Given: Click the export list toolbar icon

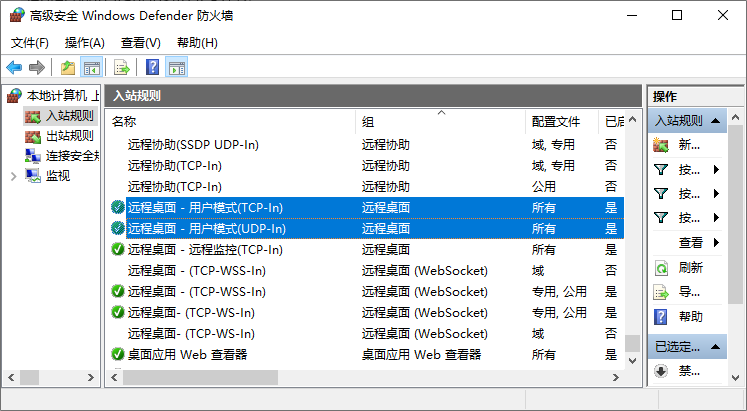Looking at the screenshot, I should [x=121, y=67].
